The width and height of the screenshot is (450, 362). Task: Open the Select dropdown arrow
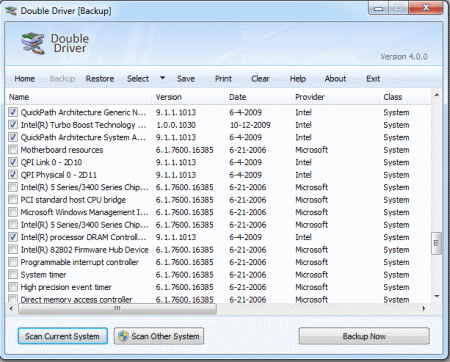[162, 78]
